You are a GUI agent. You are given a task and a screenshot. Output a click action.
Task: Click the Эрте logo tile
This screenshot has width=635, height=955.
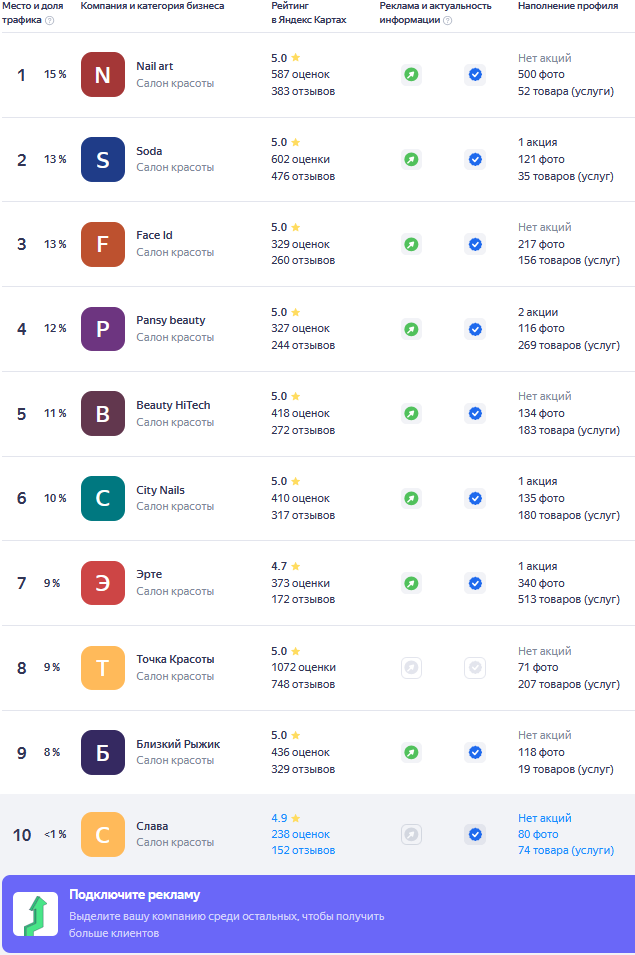click(102, 583)
